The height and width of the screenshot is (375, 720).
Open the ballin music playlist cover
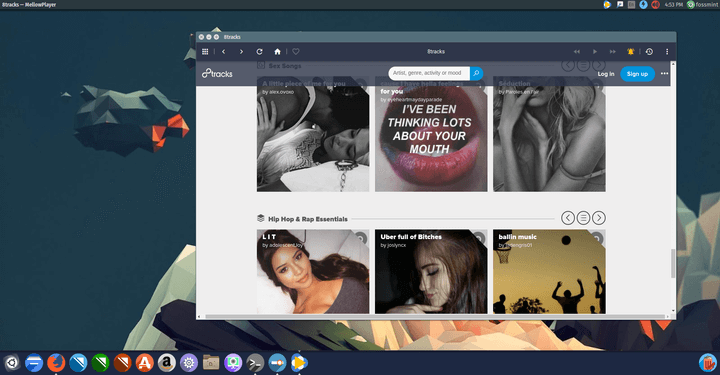(x=549, y=272)
